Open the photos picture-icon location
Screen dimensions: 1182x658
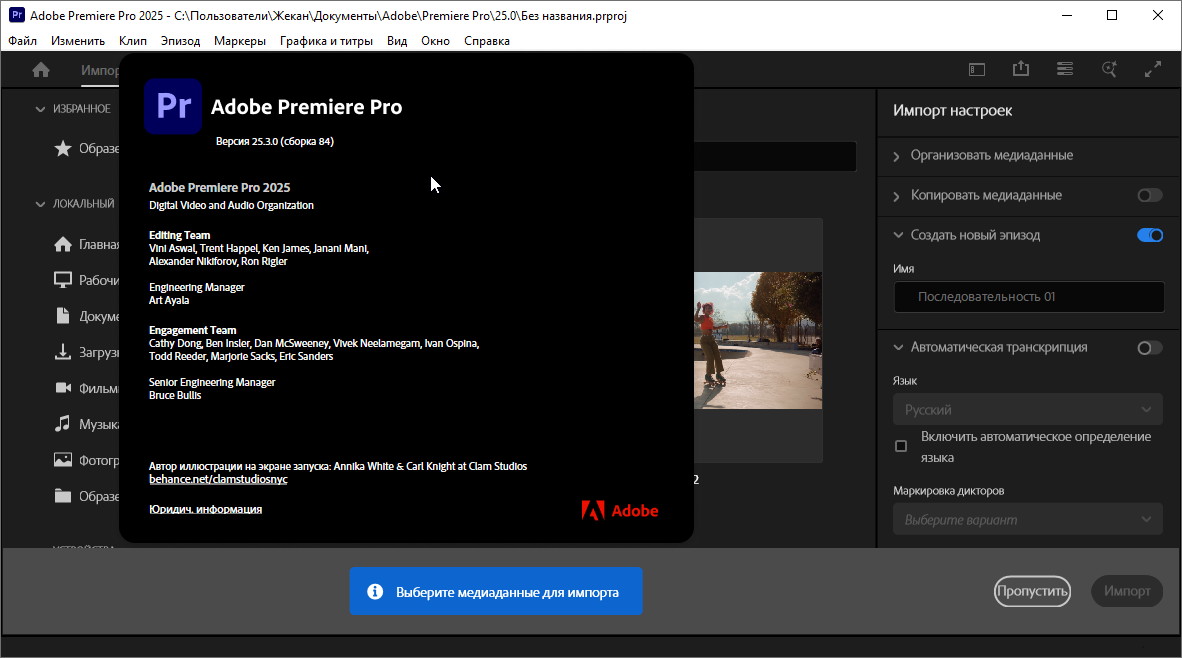(87, 460)
